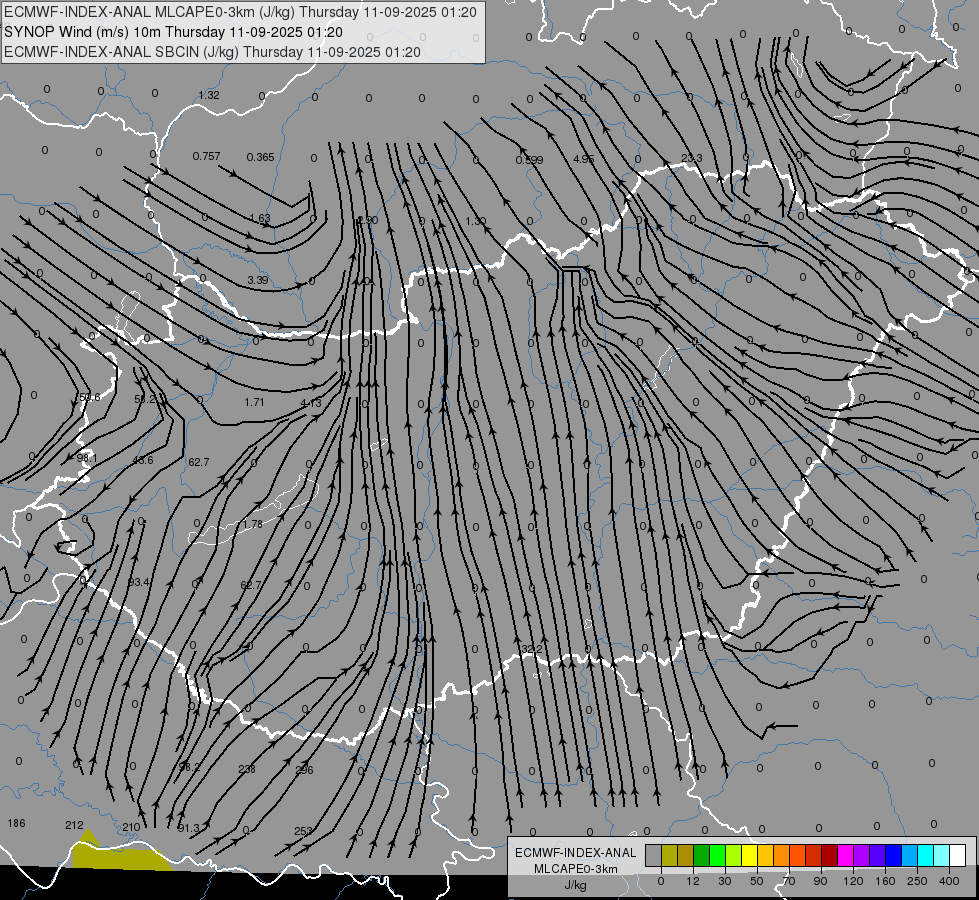Click the legend title ECMWF-INDEX-ANAL

pyautogui.click(x=575, y=853)
